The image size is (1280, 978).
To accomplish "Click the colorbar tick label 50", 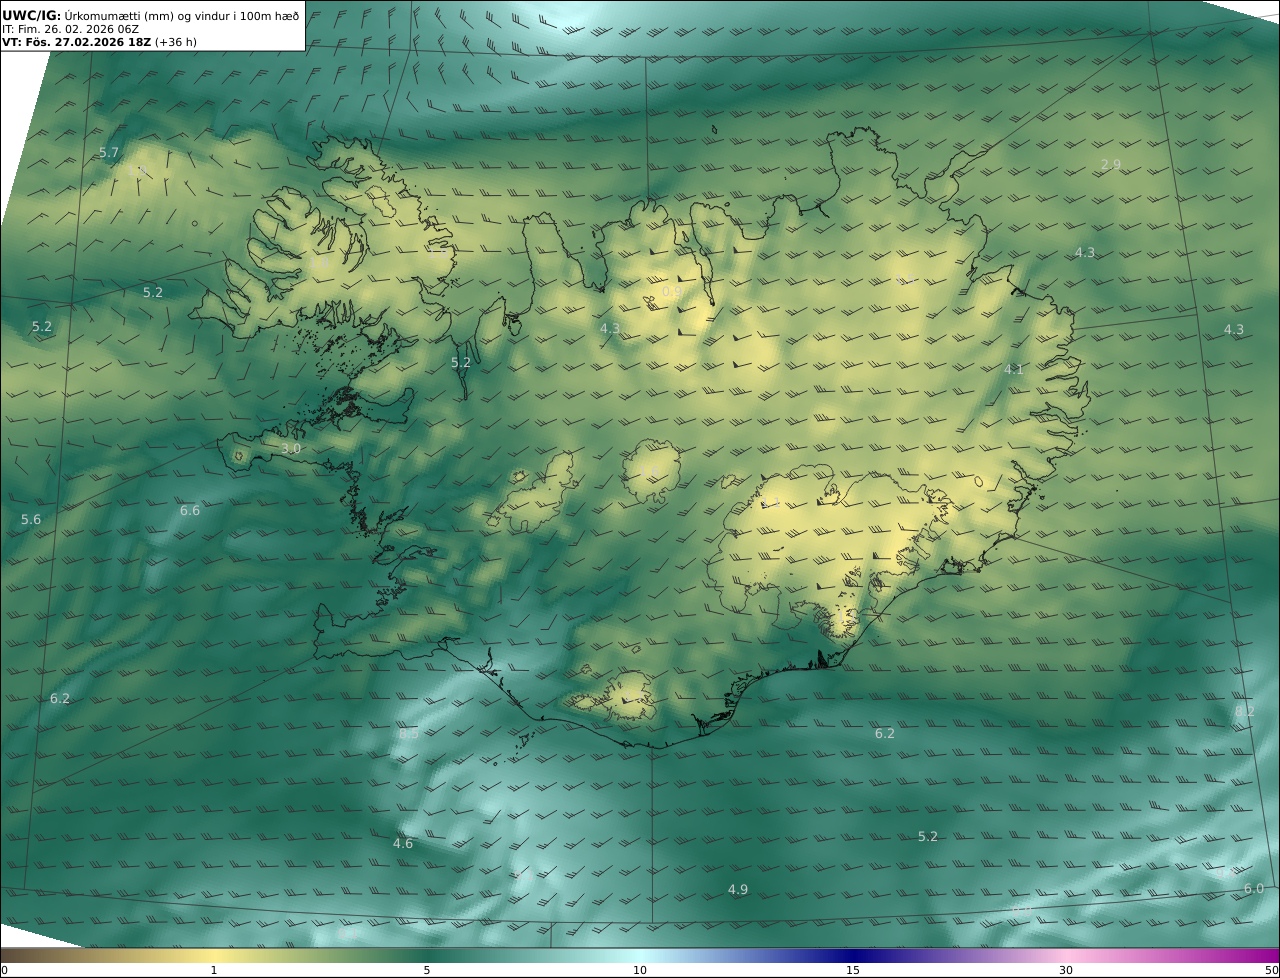I will pos(1272,970).
